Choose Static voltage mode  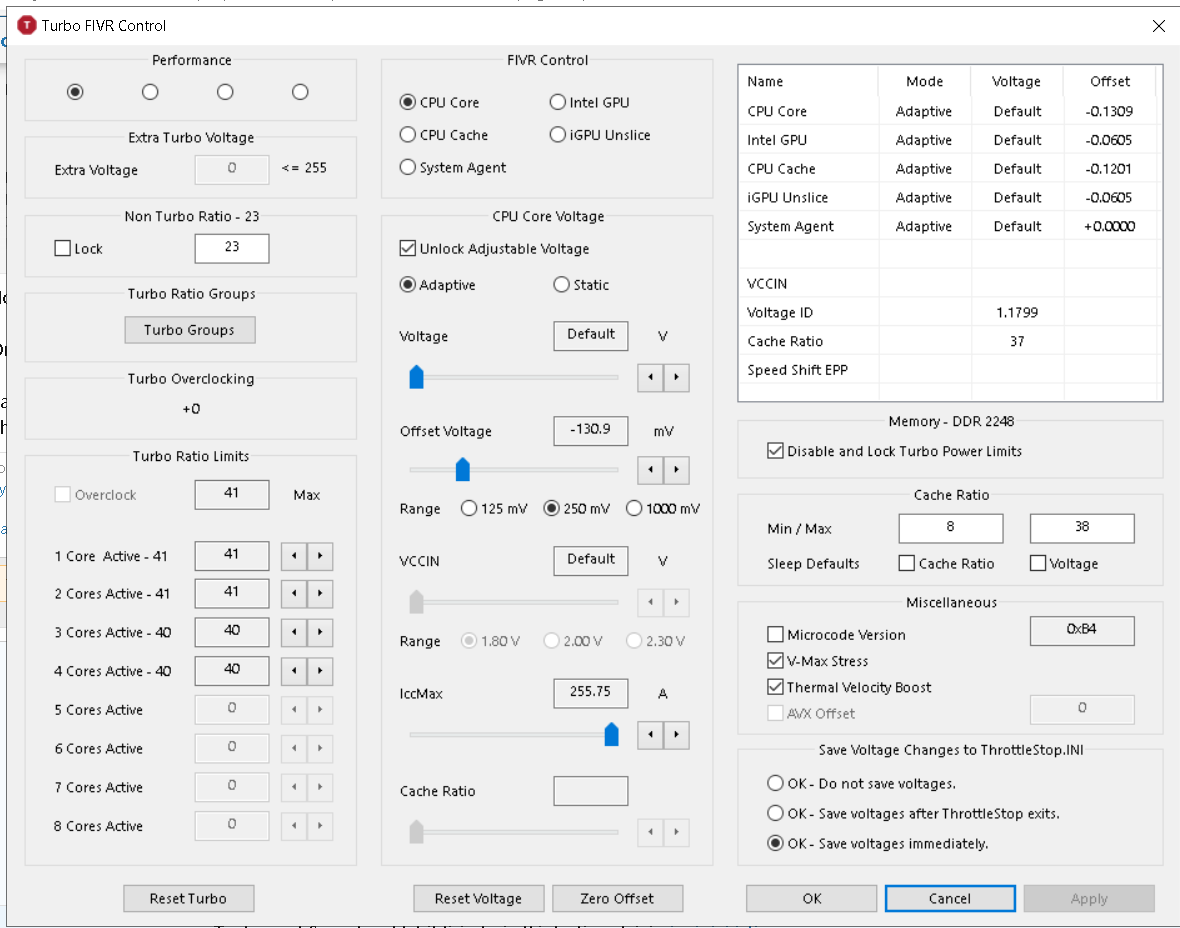click(x=581, y=284)
